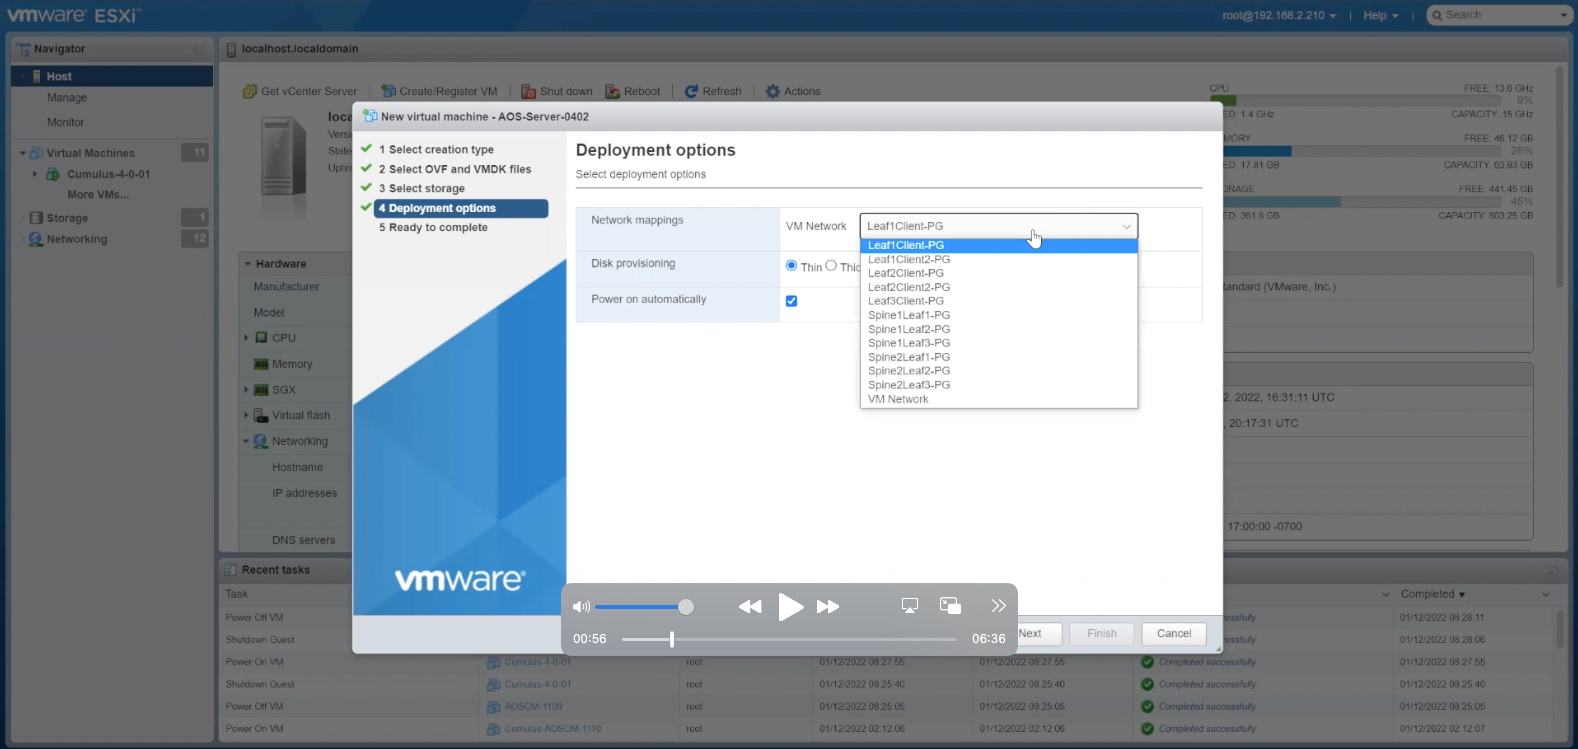
Task: Open the Actions gear menu
Action: tap(793, 91)
